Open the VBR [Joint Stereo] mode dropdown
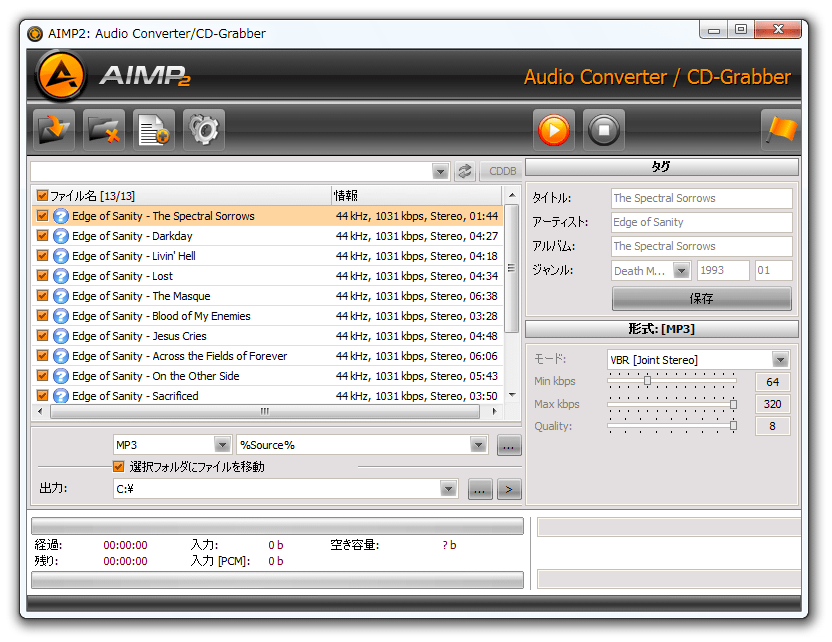This screenshot has width=832, height=642. pos(780,360)
